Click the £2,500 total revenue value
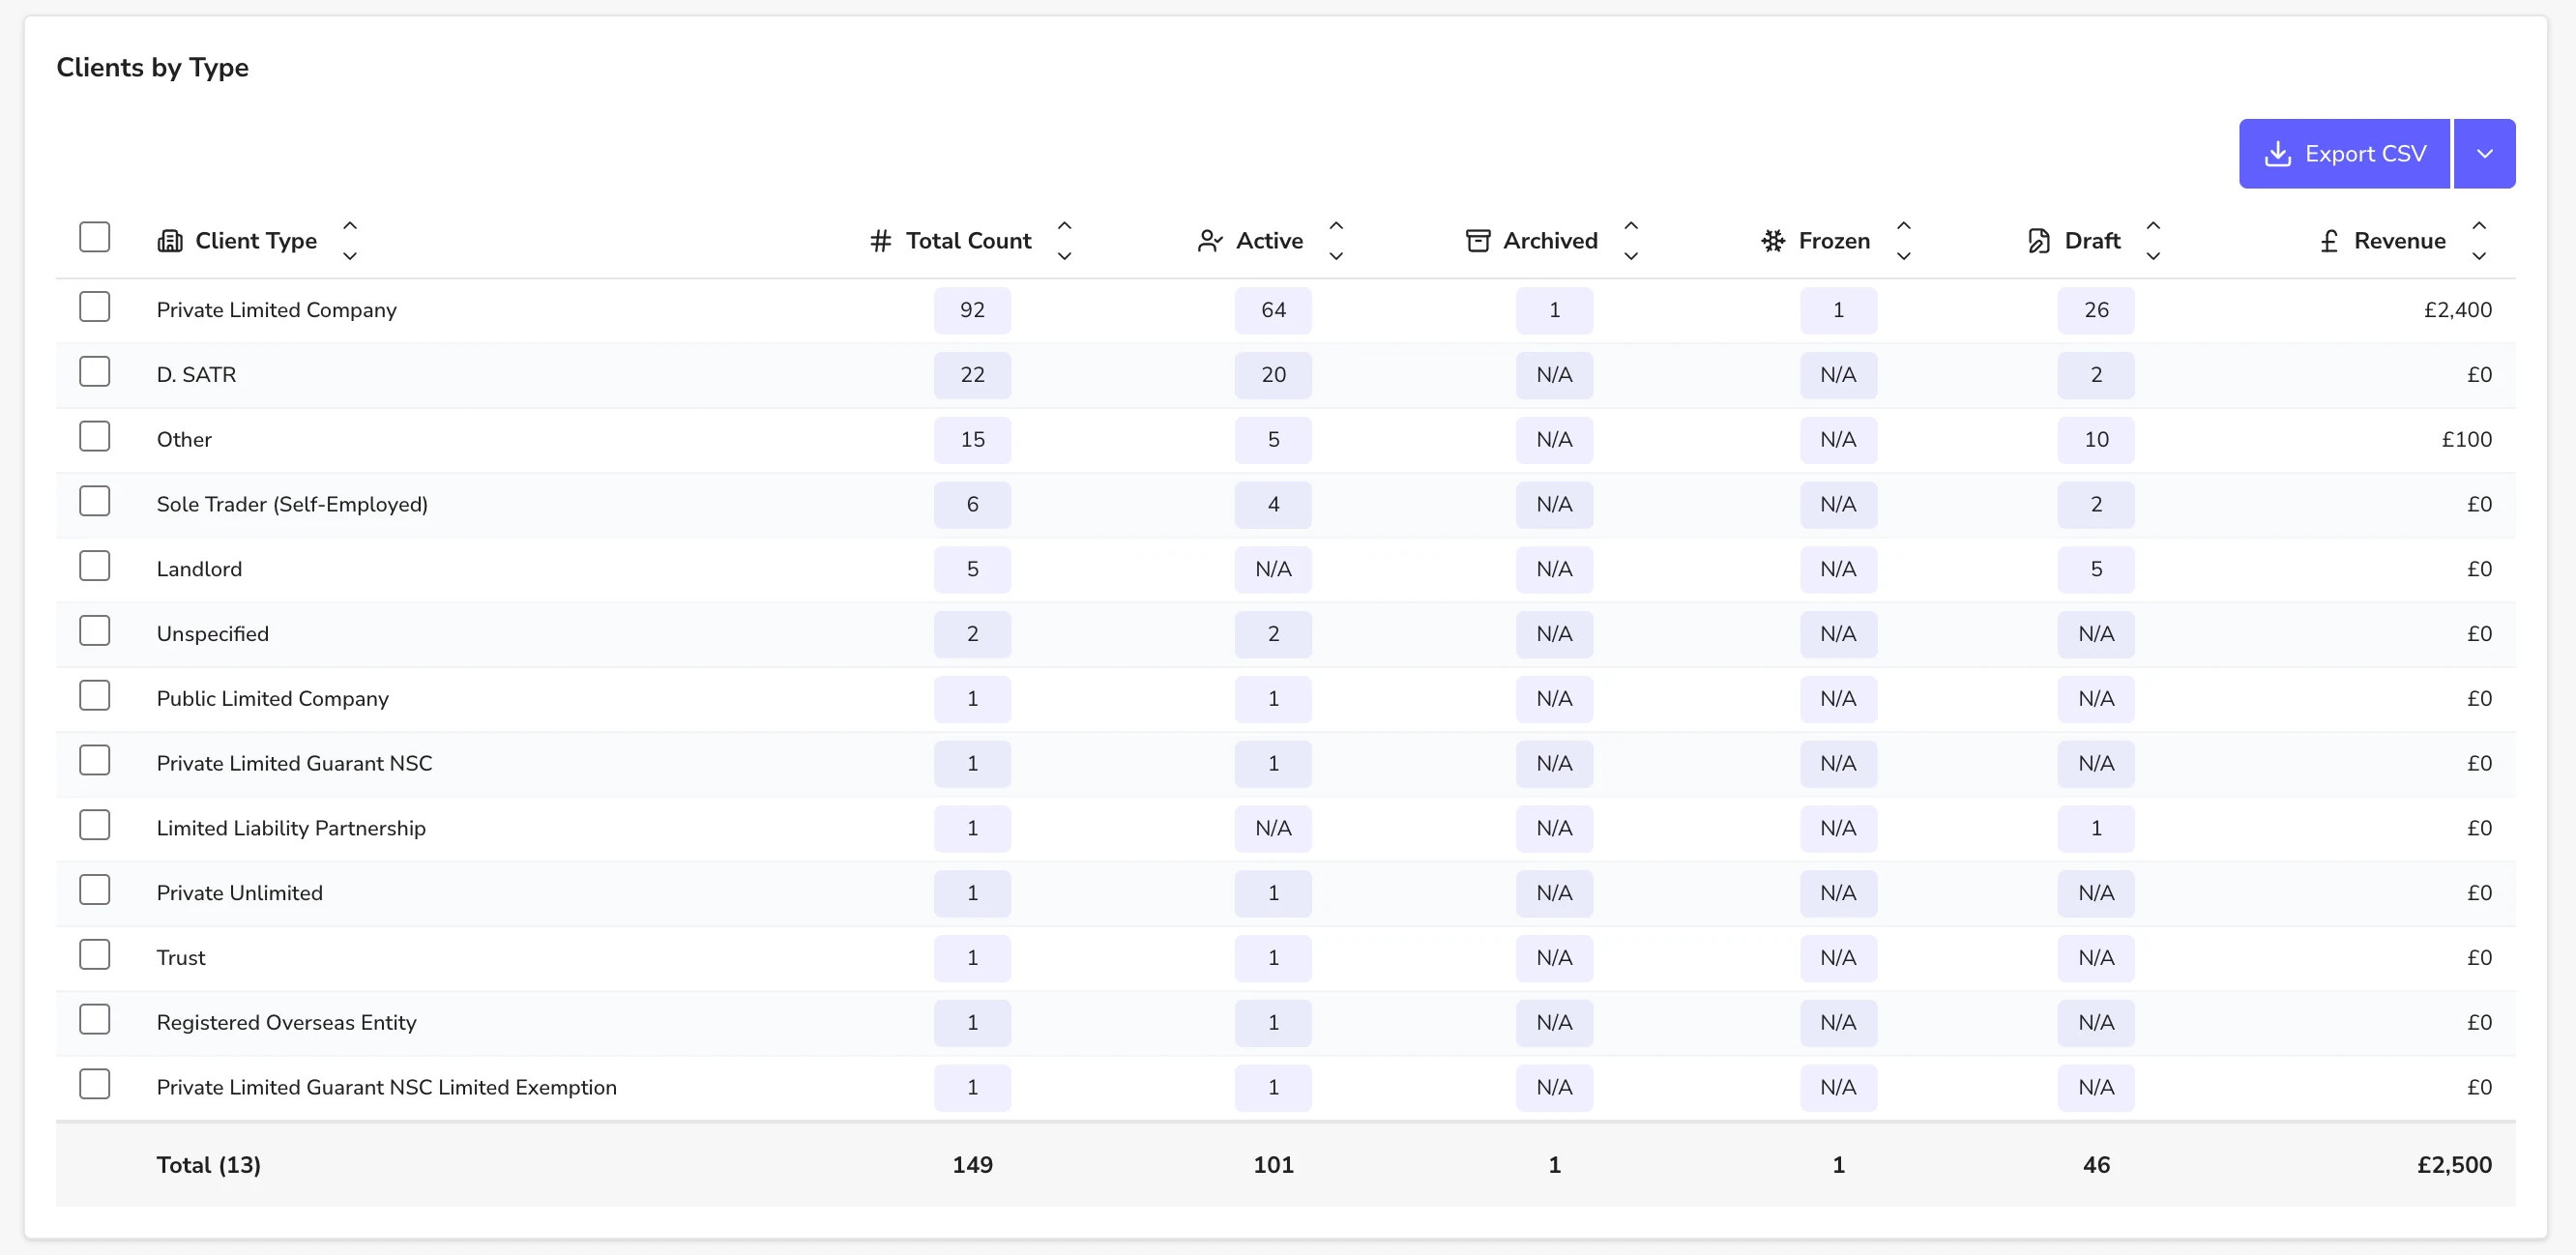This screenshot has height=1255, width=2576. click(x=2454, y=1165)
